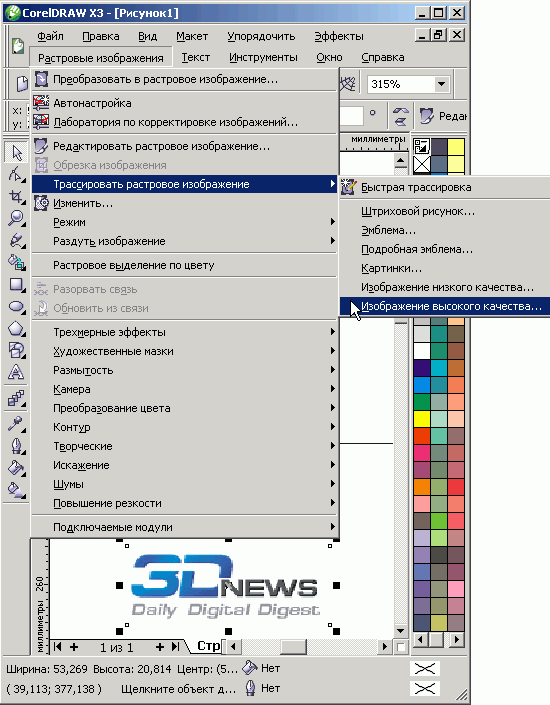
Task: Open the Инструменты menu
Action: pos(263,57)
